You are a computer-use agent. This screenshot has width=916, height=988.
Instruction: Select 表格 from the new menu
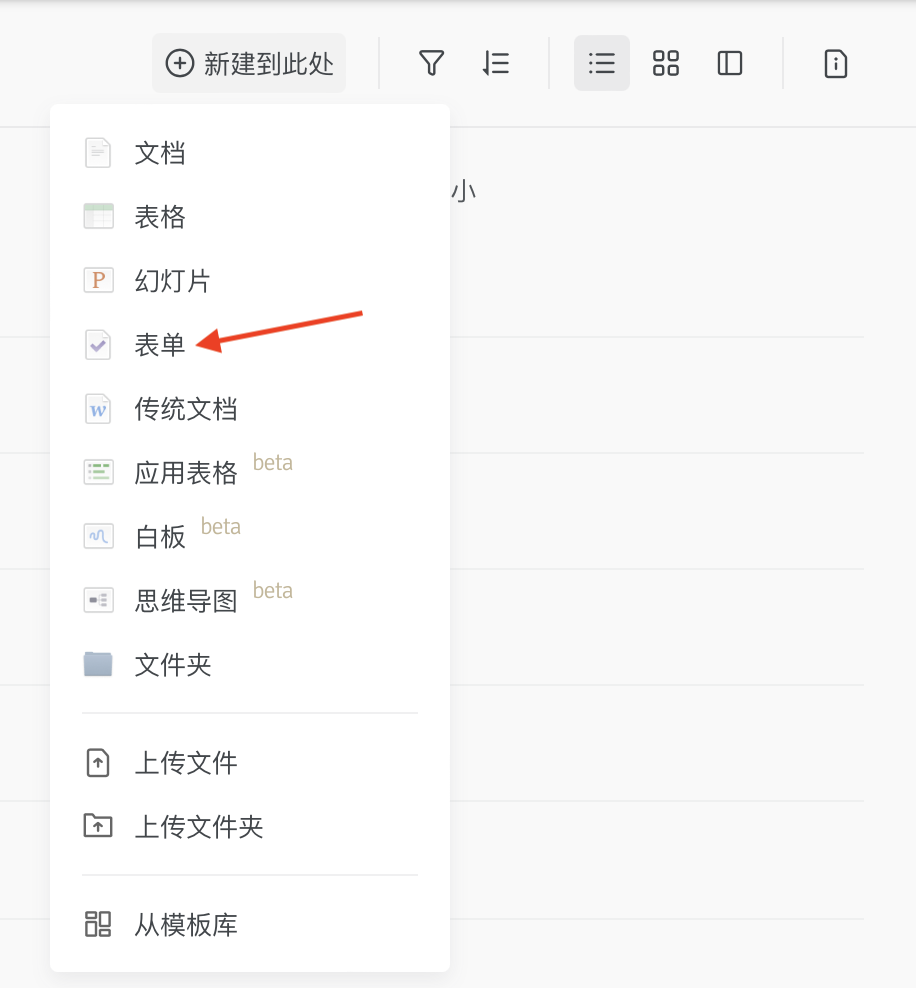249,217
